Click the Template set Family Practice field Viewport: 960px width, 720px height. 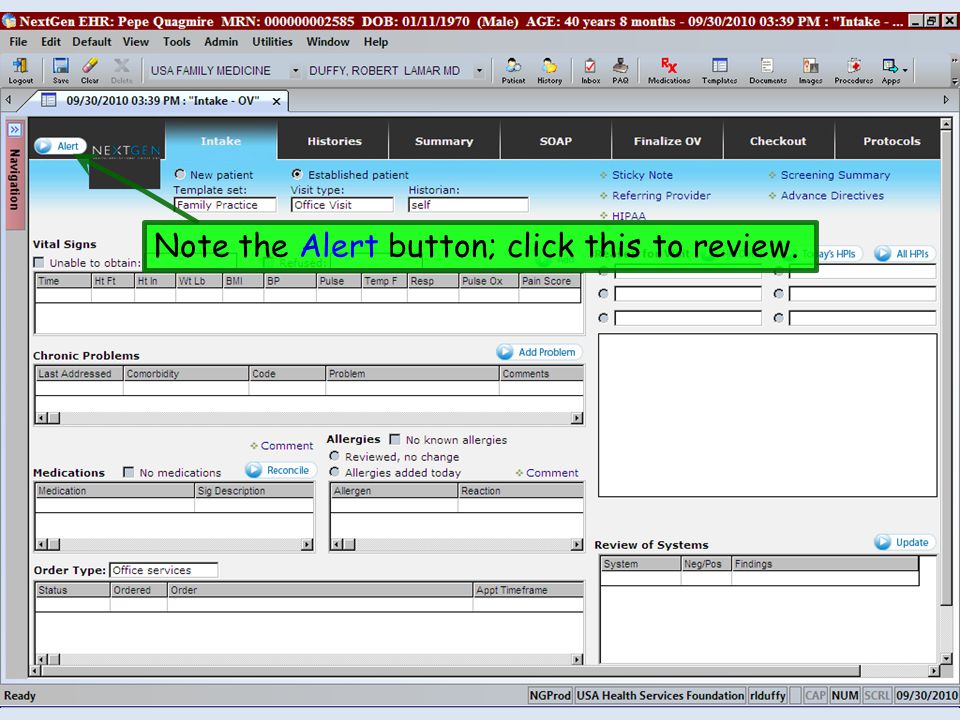[x=225, y=205]
